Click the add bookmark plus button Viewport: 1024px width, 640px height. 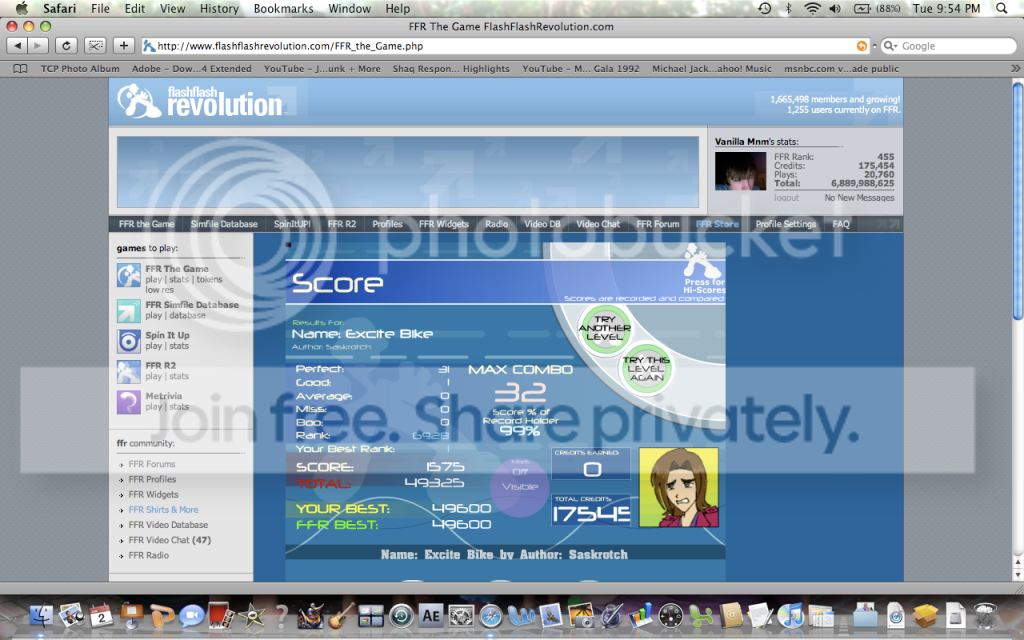(124, 45)
